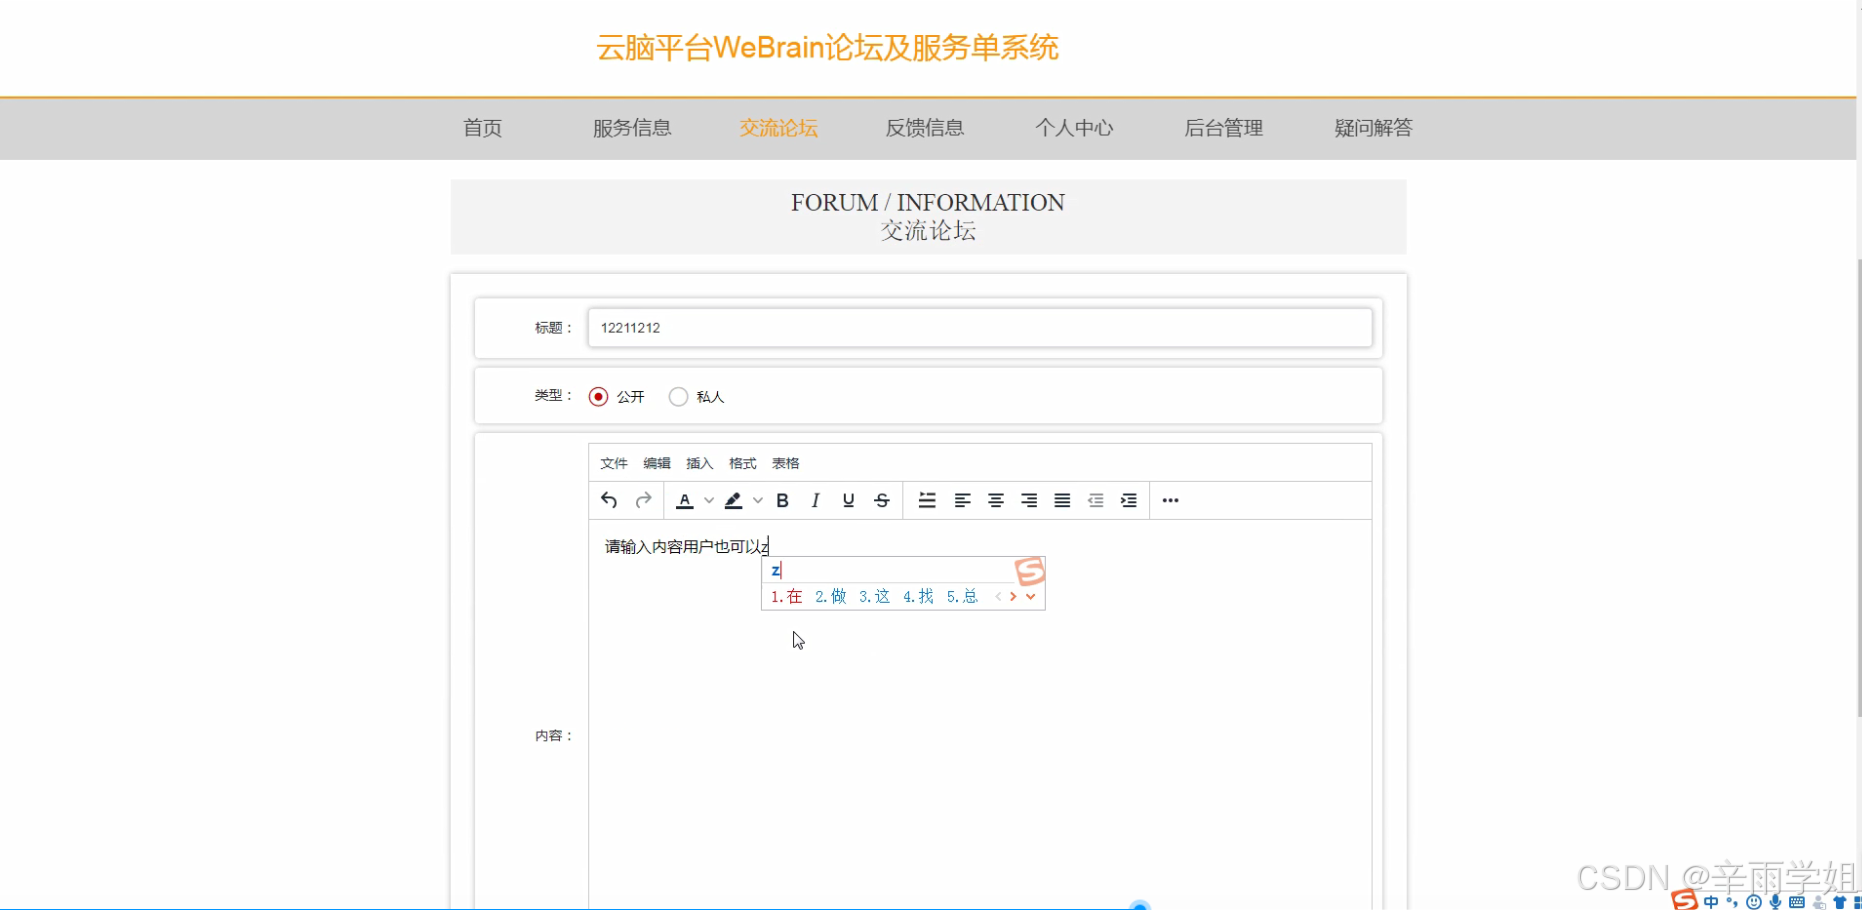The height and width of the screenshot is (910, 1862).
Task: Toggle punctuation mode in IME bar
Action: (x=1732, y=902)
